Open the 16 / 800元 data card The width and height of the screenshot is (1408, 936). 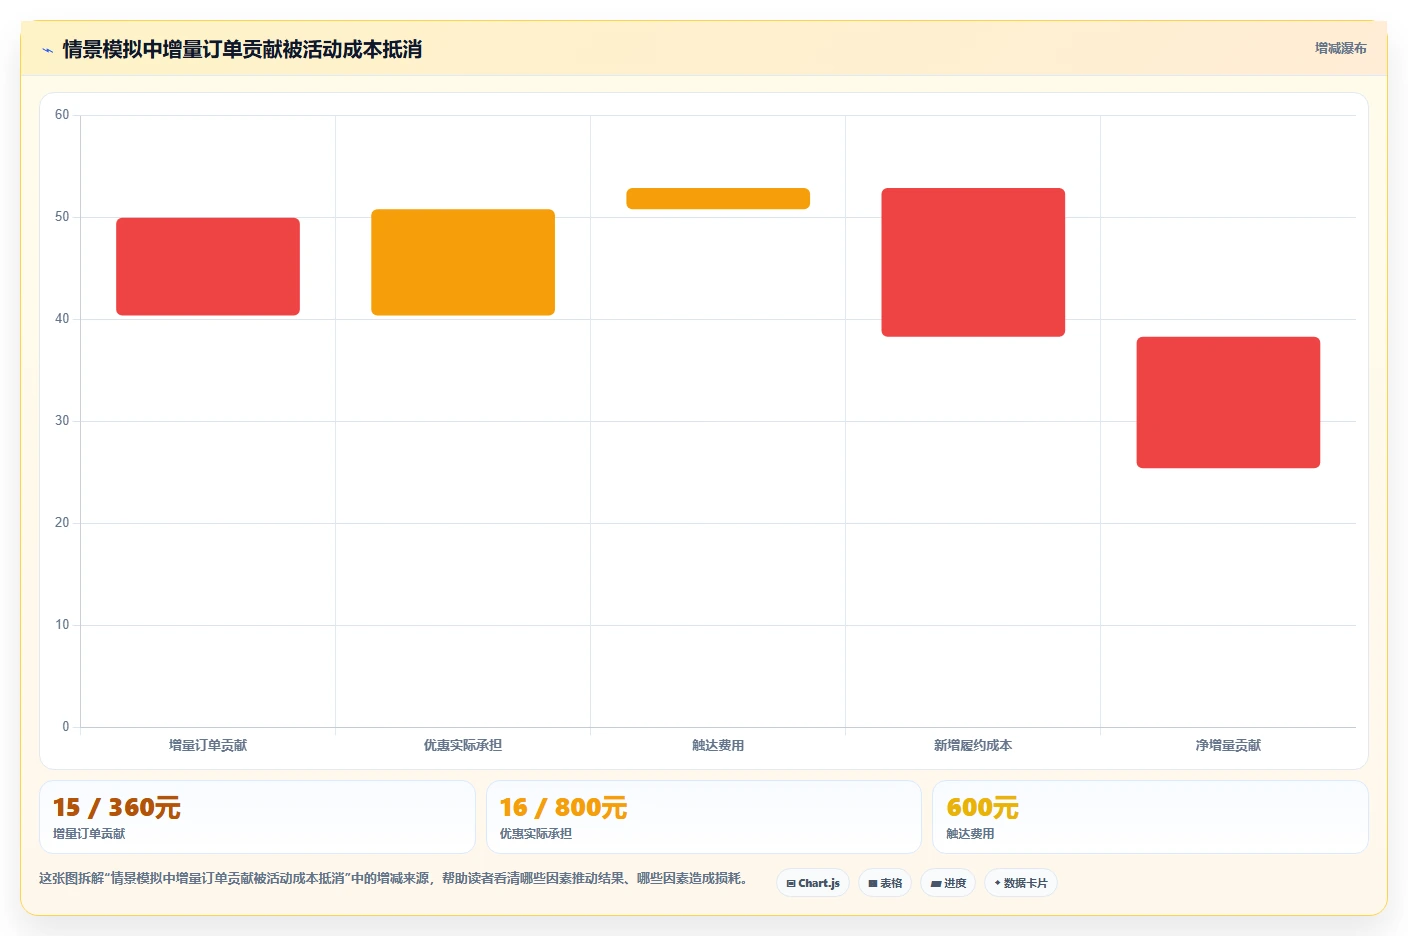(704, 817)
